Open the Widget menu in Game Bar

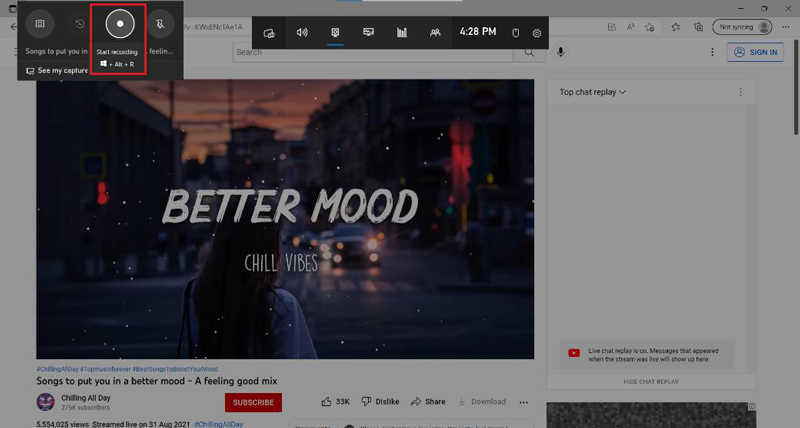click(x=269, y=33)
